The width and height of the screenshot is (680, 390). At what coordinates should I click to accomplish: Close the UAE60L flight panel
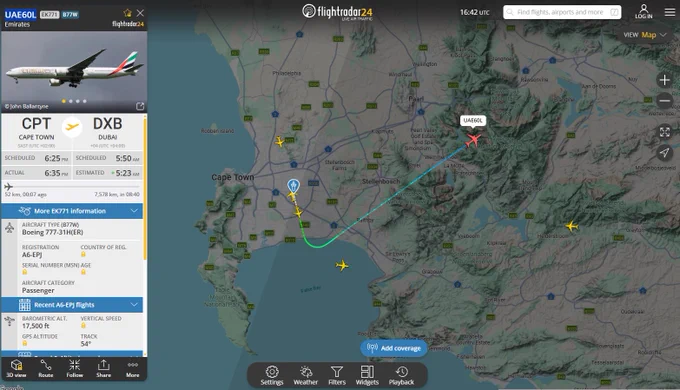(x=140, y=13)
